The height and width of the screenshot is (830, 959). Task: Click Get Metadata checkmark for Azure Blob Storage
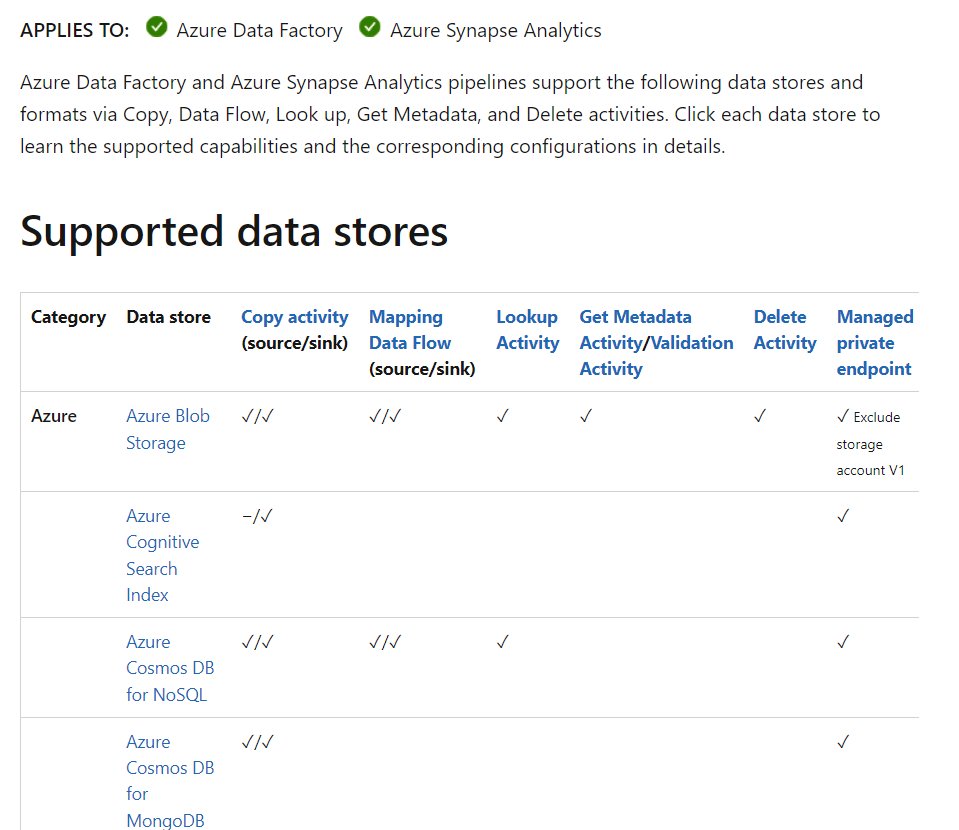(x=586, y=416)
